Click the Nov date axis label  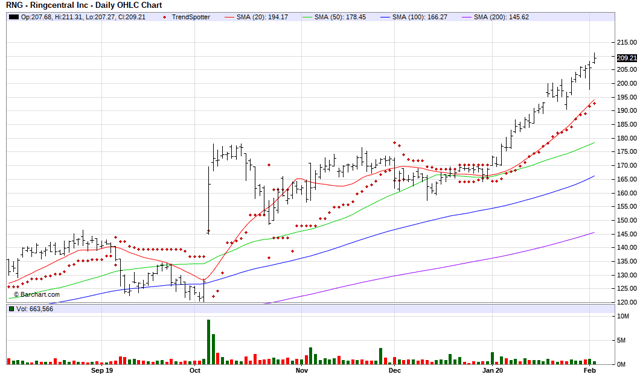pyautogui.click(x=302, y=371)
